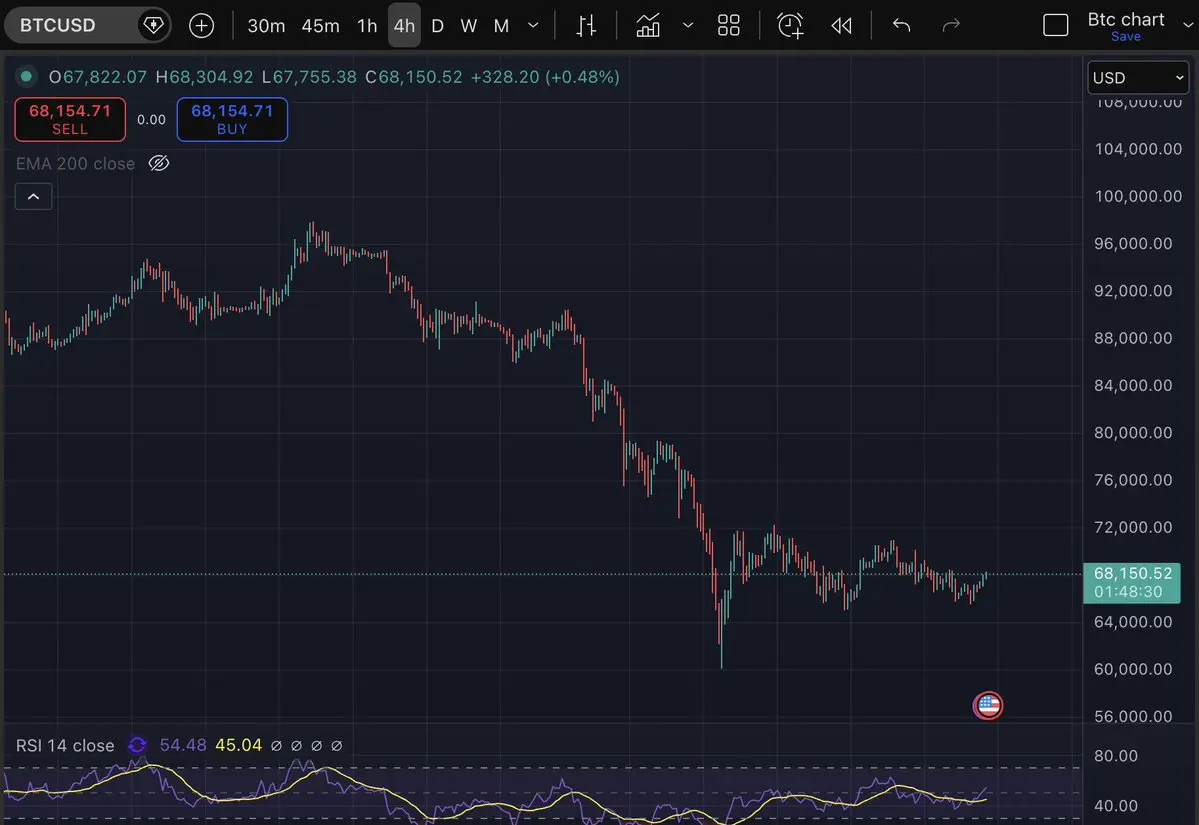Click the RSI scale 80.00 label
The width and height of the screenshot is (1199, 825).
[1116, 756]
